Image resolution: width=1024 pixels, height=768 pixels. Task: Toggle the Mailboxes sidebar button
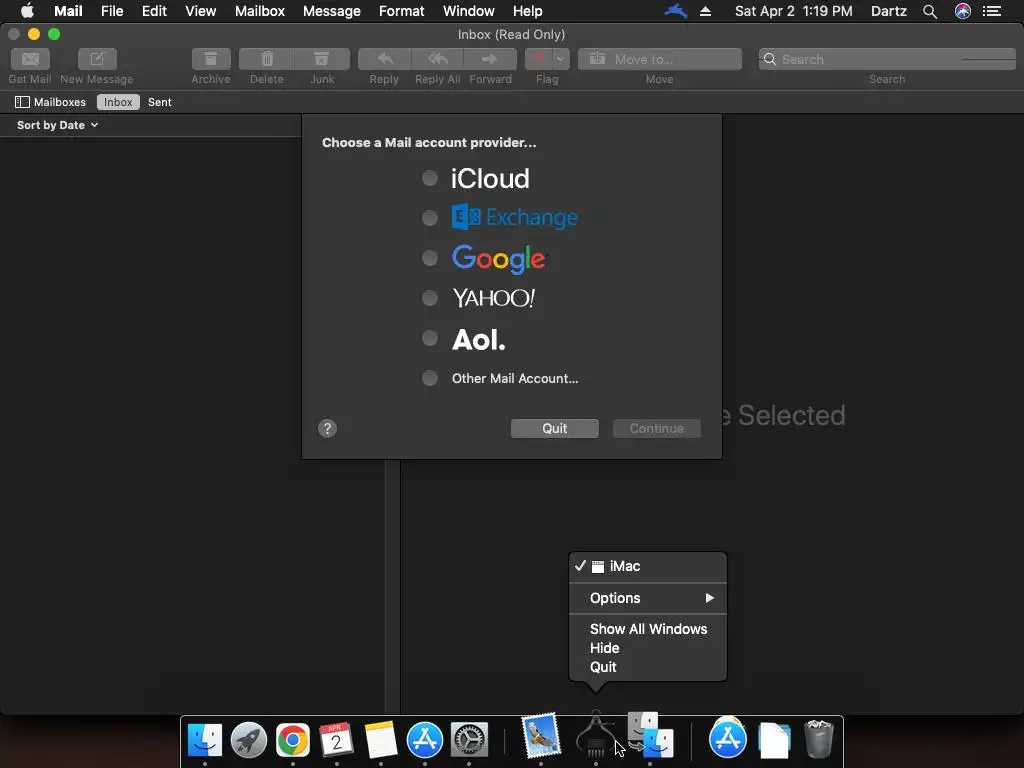50,102
